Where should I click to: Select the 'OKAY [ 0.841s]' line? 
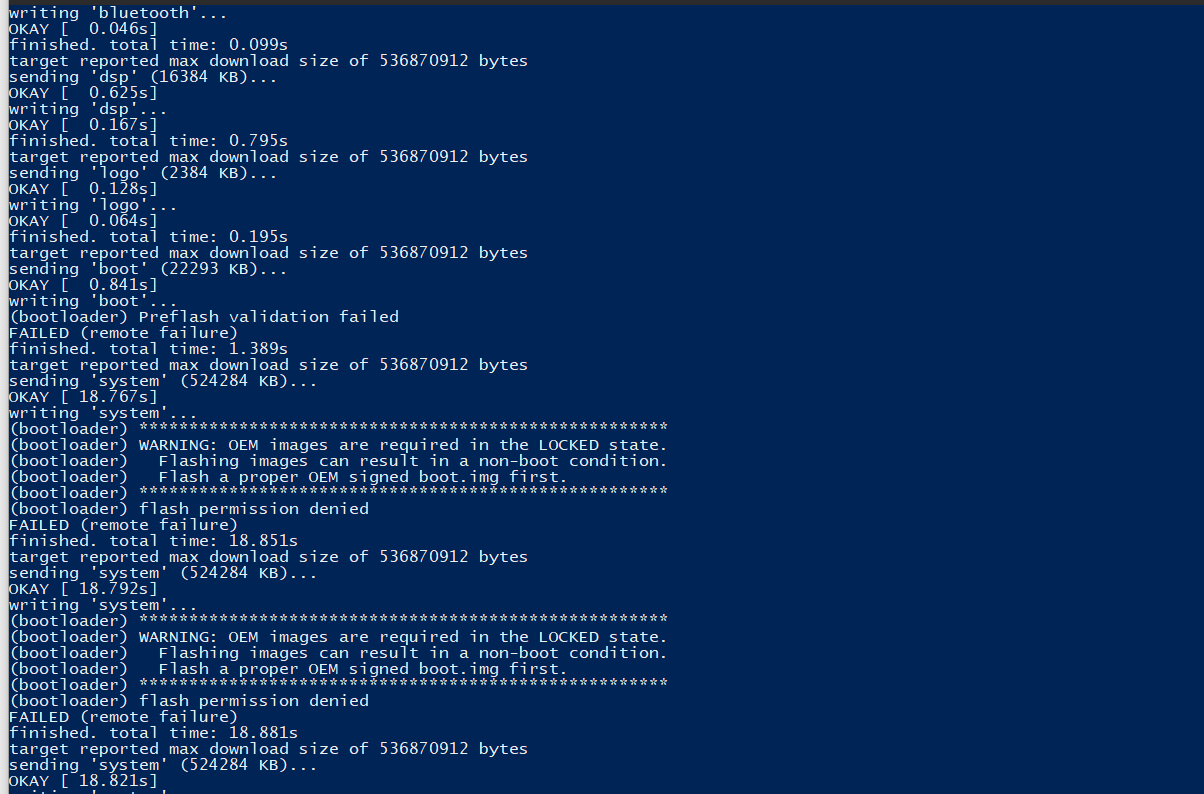pyautogui.click(x=84, y=285)
